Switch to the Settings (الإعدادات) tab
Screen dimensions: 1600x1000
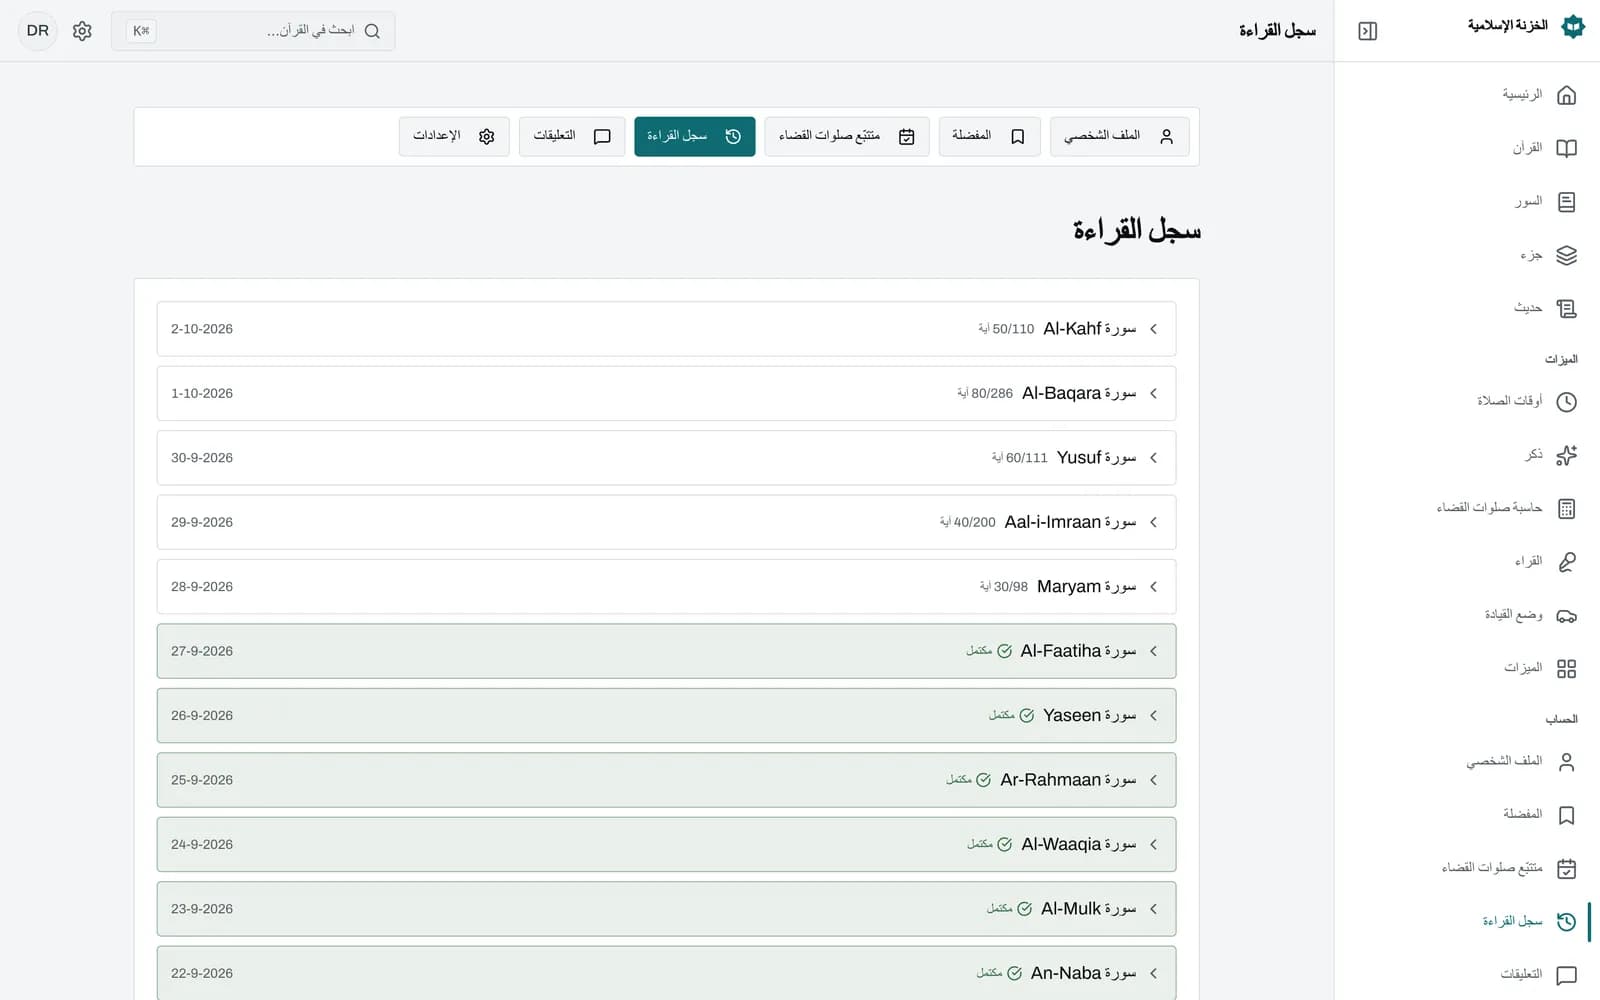point(454,137)
